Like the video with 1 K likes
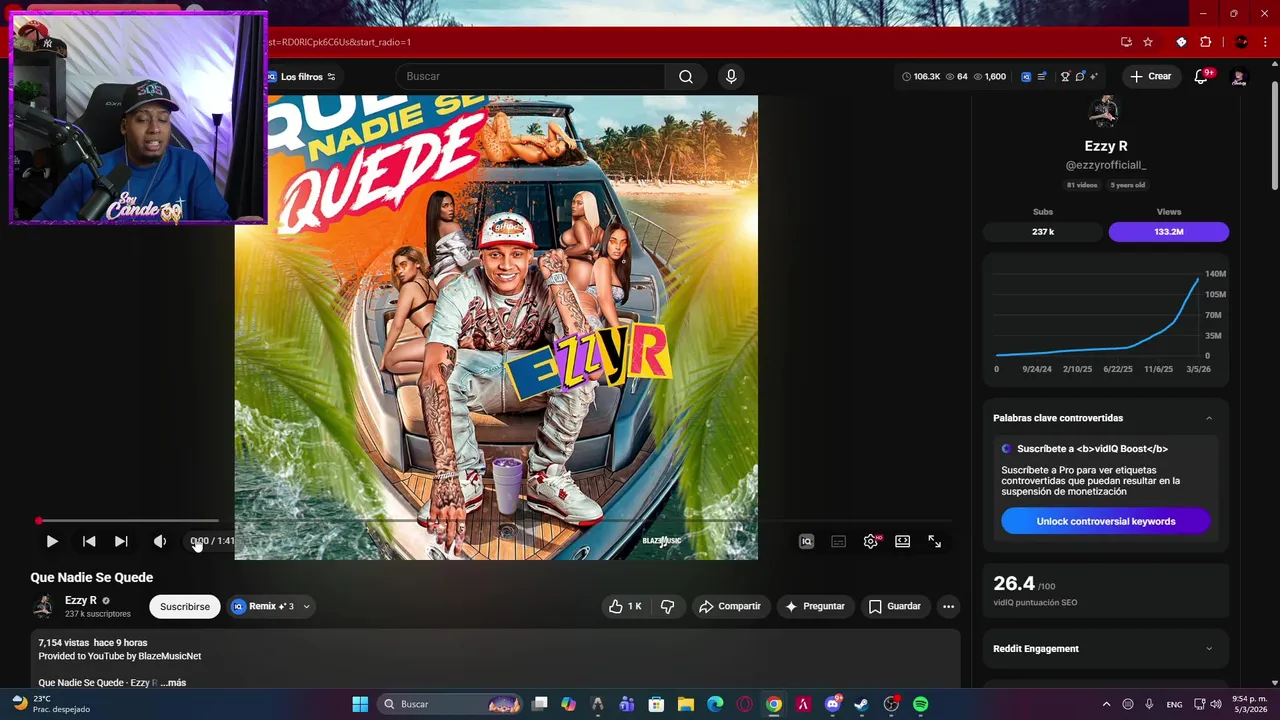Image resolution: width=1280 pixels, height=720 pixels. tap(625, 606)
